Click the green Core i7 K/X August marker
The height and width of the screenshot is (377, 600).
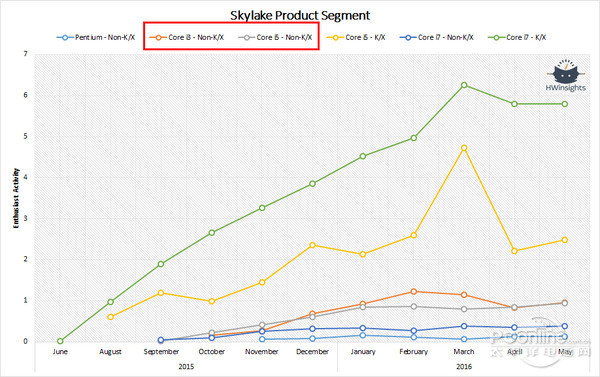click(111, 302)
